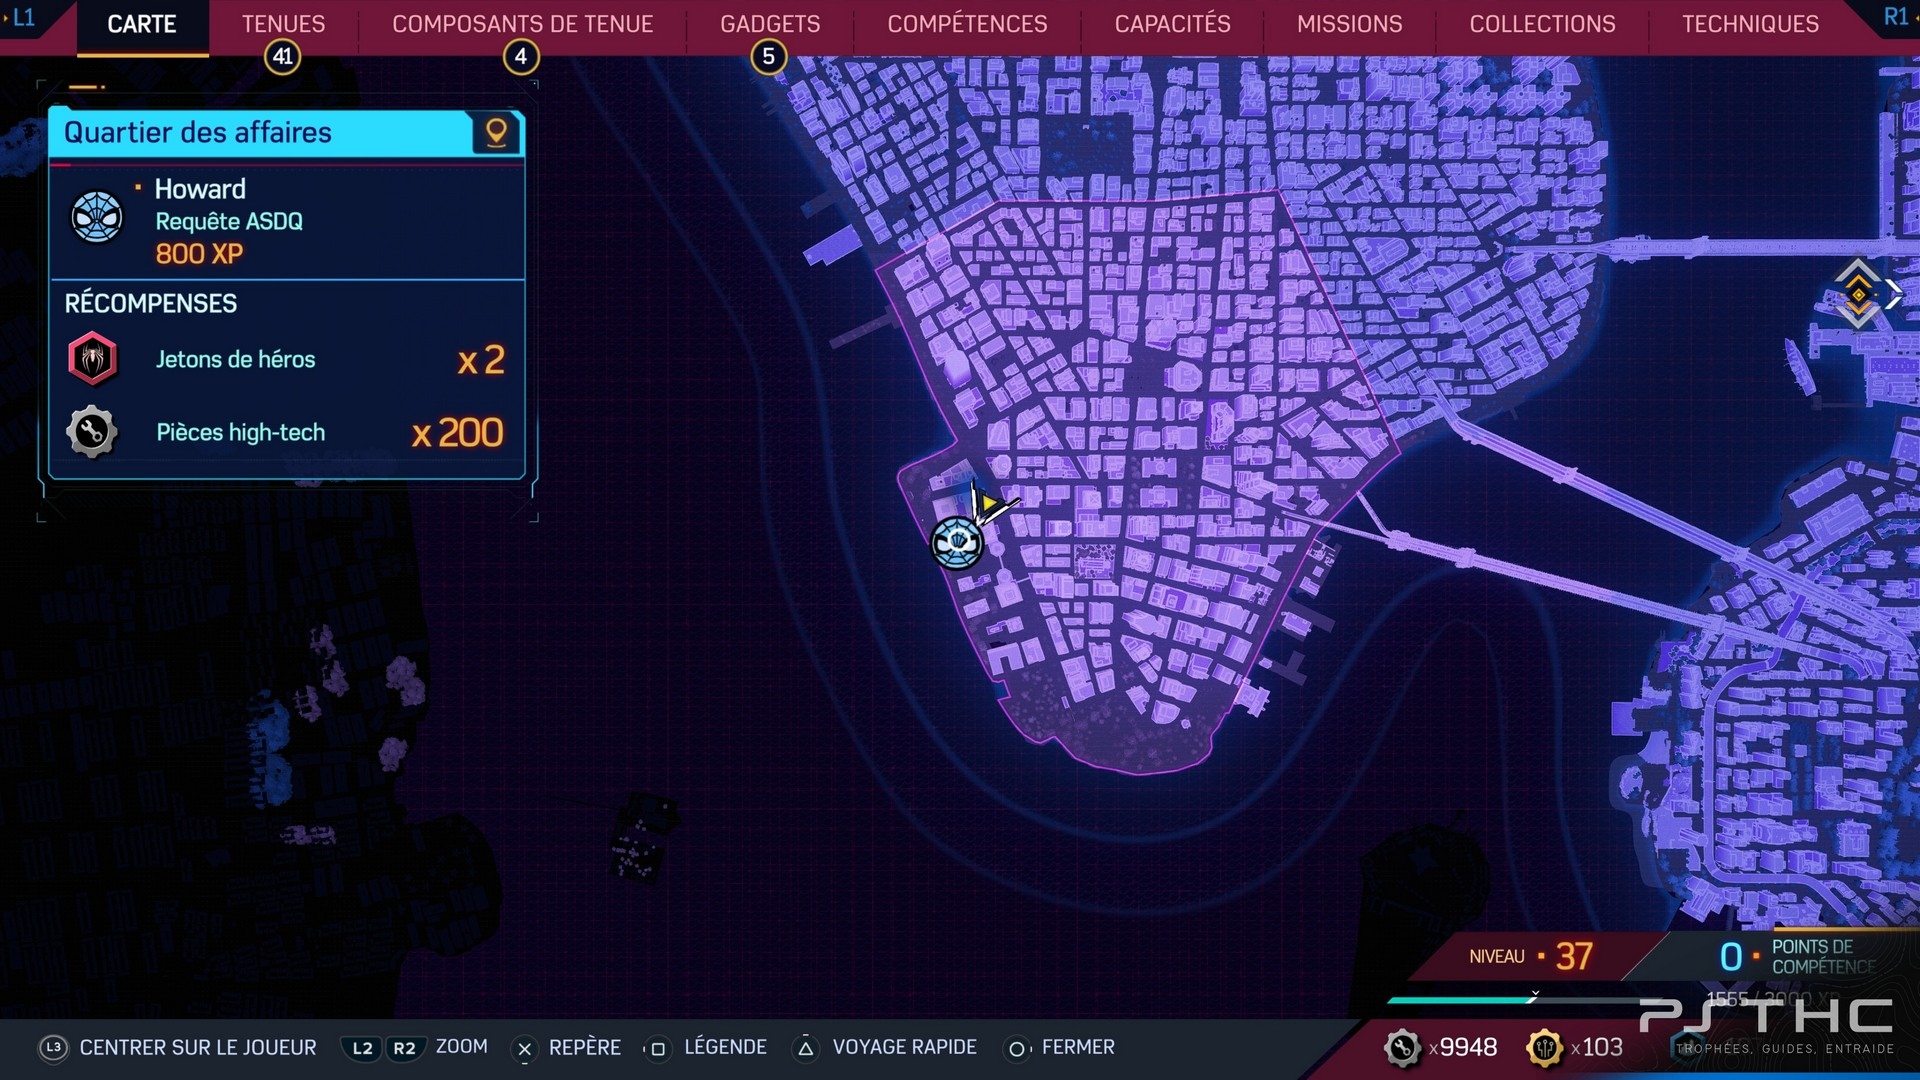Viewport: 1920px width, 1080px height.
Task: Click the x9948 parts count
Action: 1463,1047
